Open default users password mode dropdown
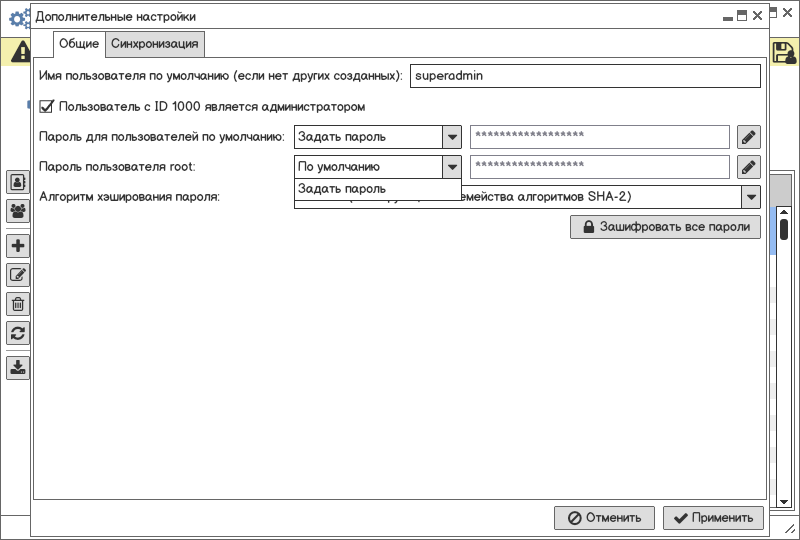The image size is (800, 540). (452, 137)
